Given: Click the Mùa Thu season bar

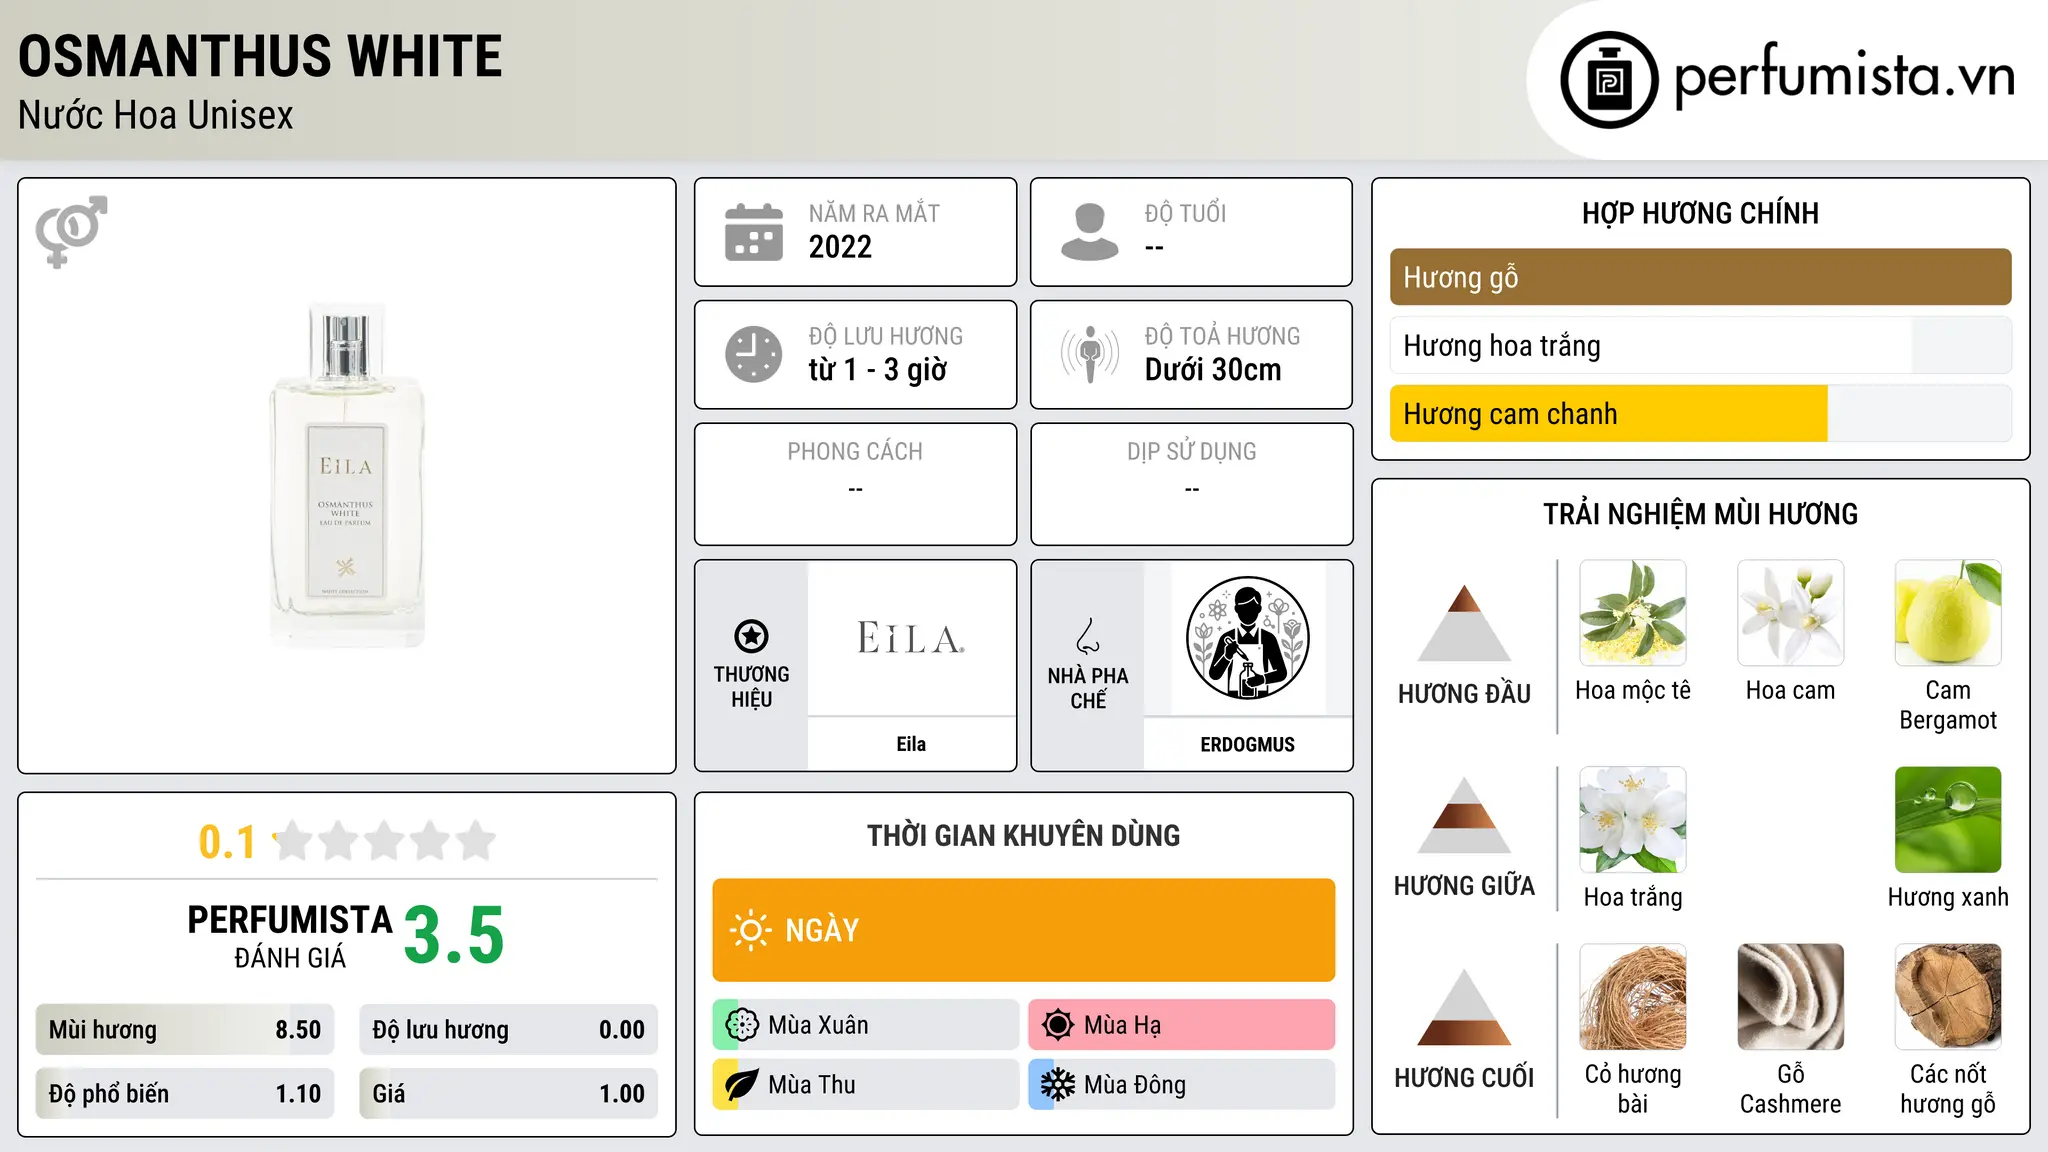Looking at the screenshot, I should (x=866, y=1085).
